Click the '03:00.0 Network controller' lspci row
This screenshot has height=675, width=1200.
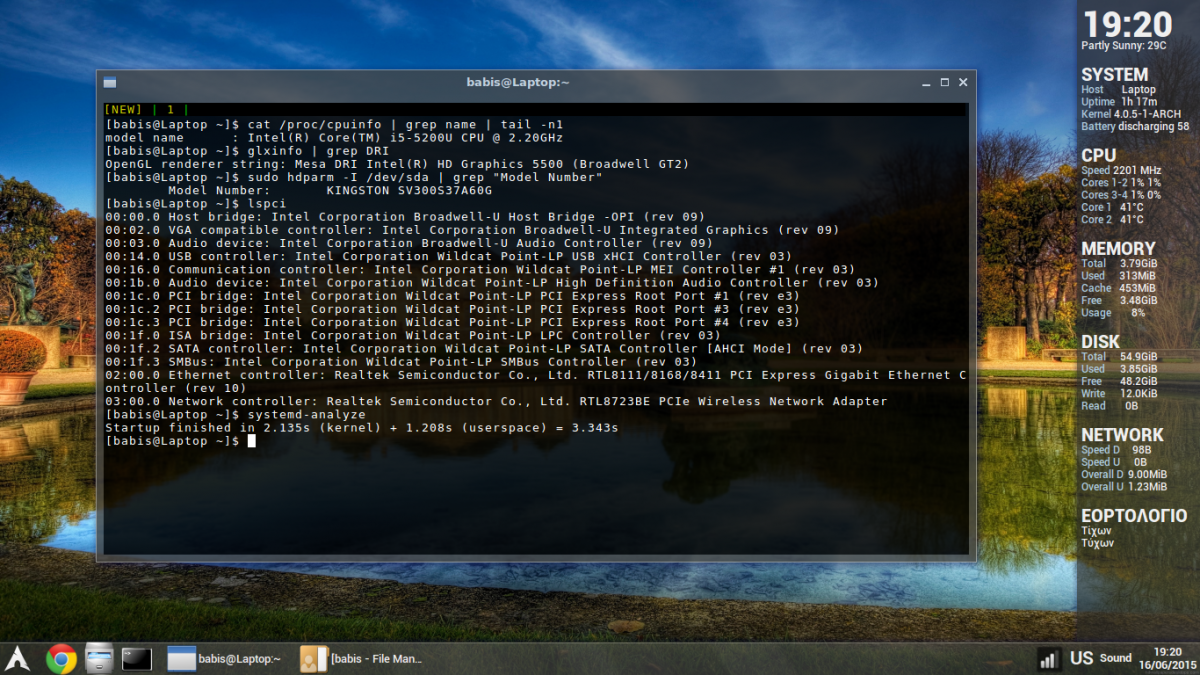point(496,401)
